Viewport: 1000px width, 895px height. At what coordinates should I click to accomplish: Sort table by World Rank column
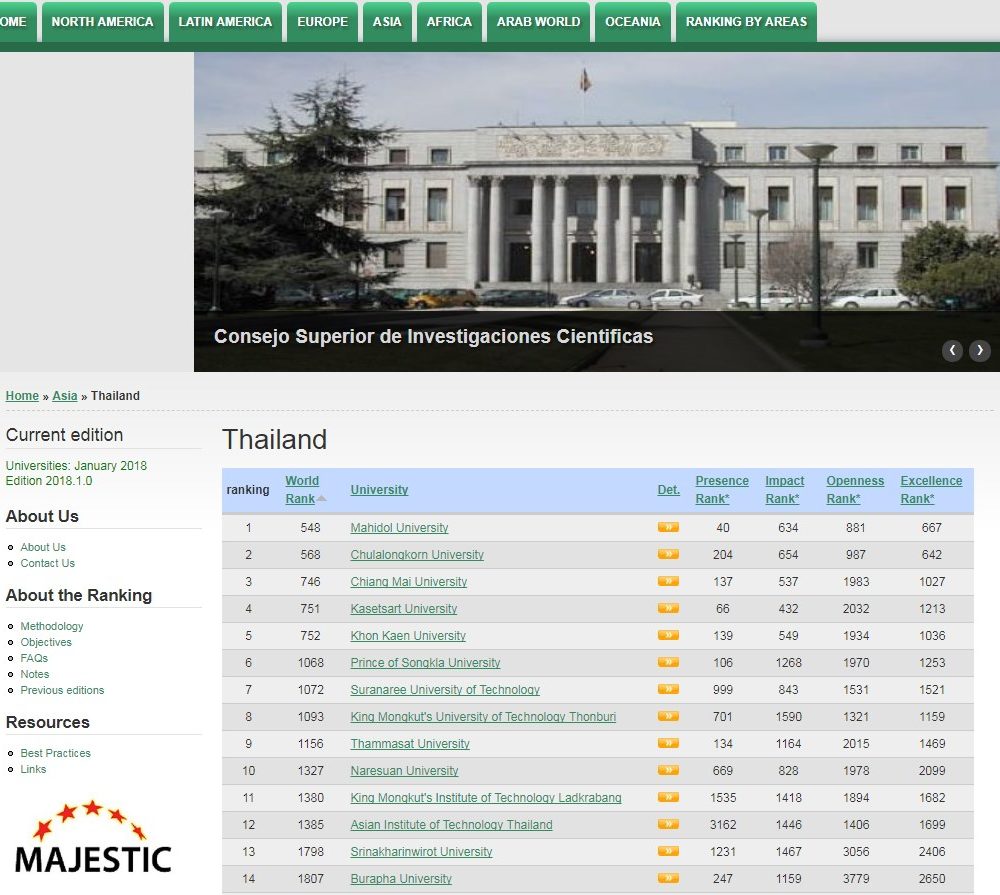point(302,489)
